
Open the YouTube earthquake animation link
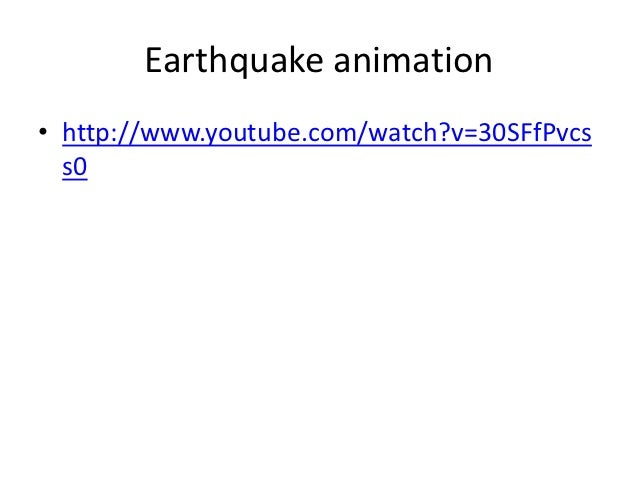point(327,133)
